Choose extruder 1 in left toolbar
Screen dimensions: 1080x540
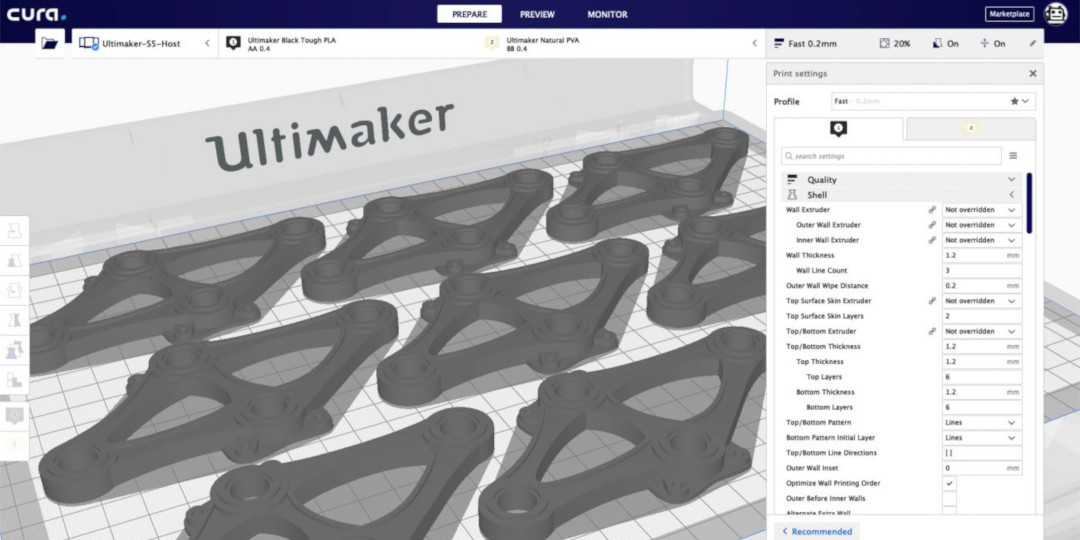14,415
